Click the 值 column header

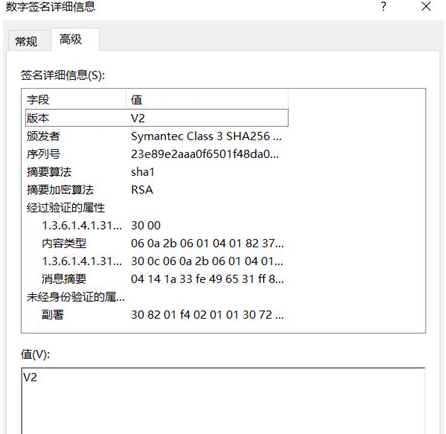tap(207, 99)
